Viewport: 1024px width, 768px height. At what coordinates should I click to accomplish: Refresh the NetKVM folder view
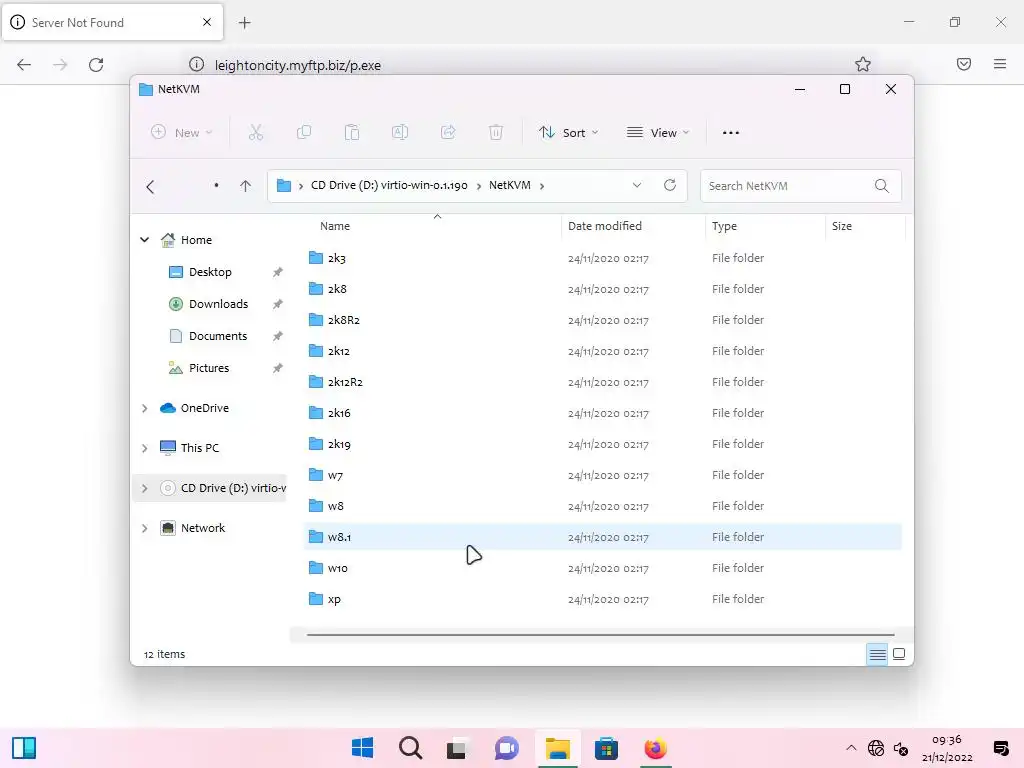point(670,185)
